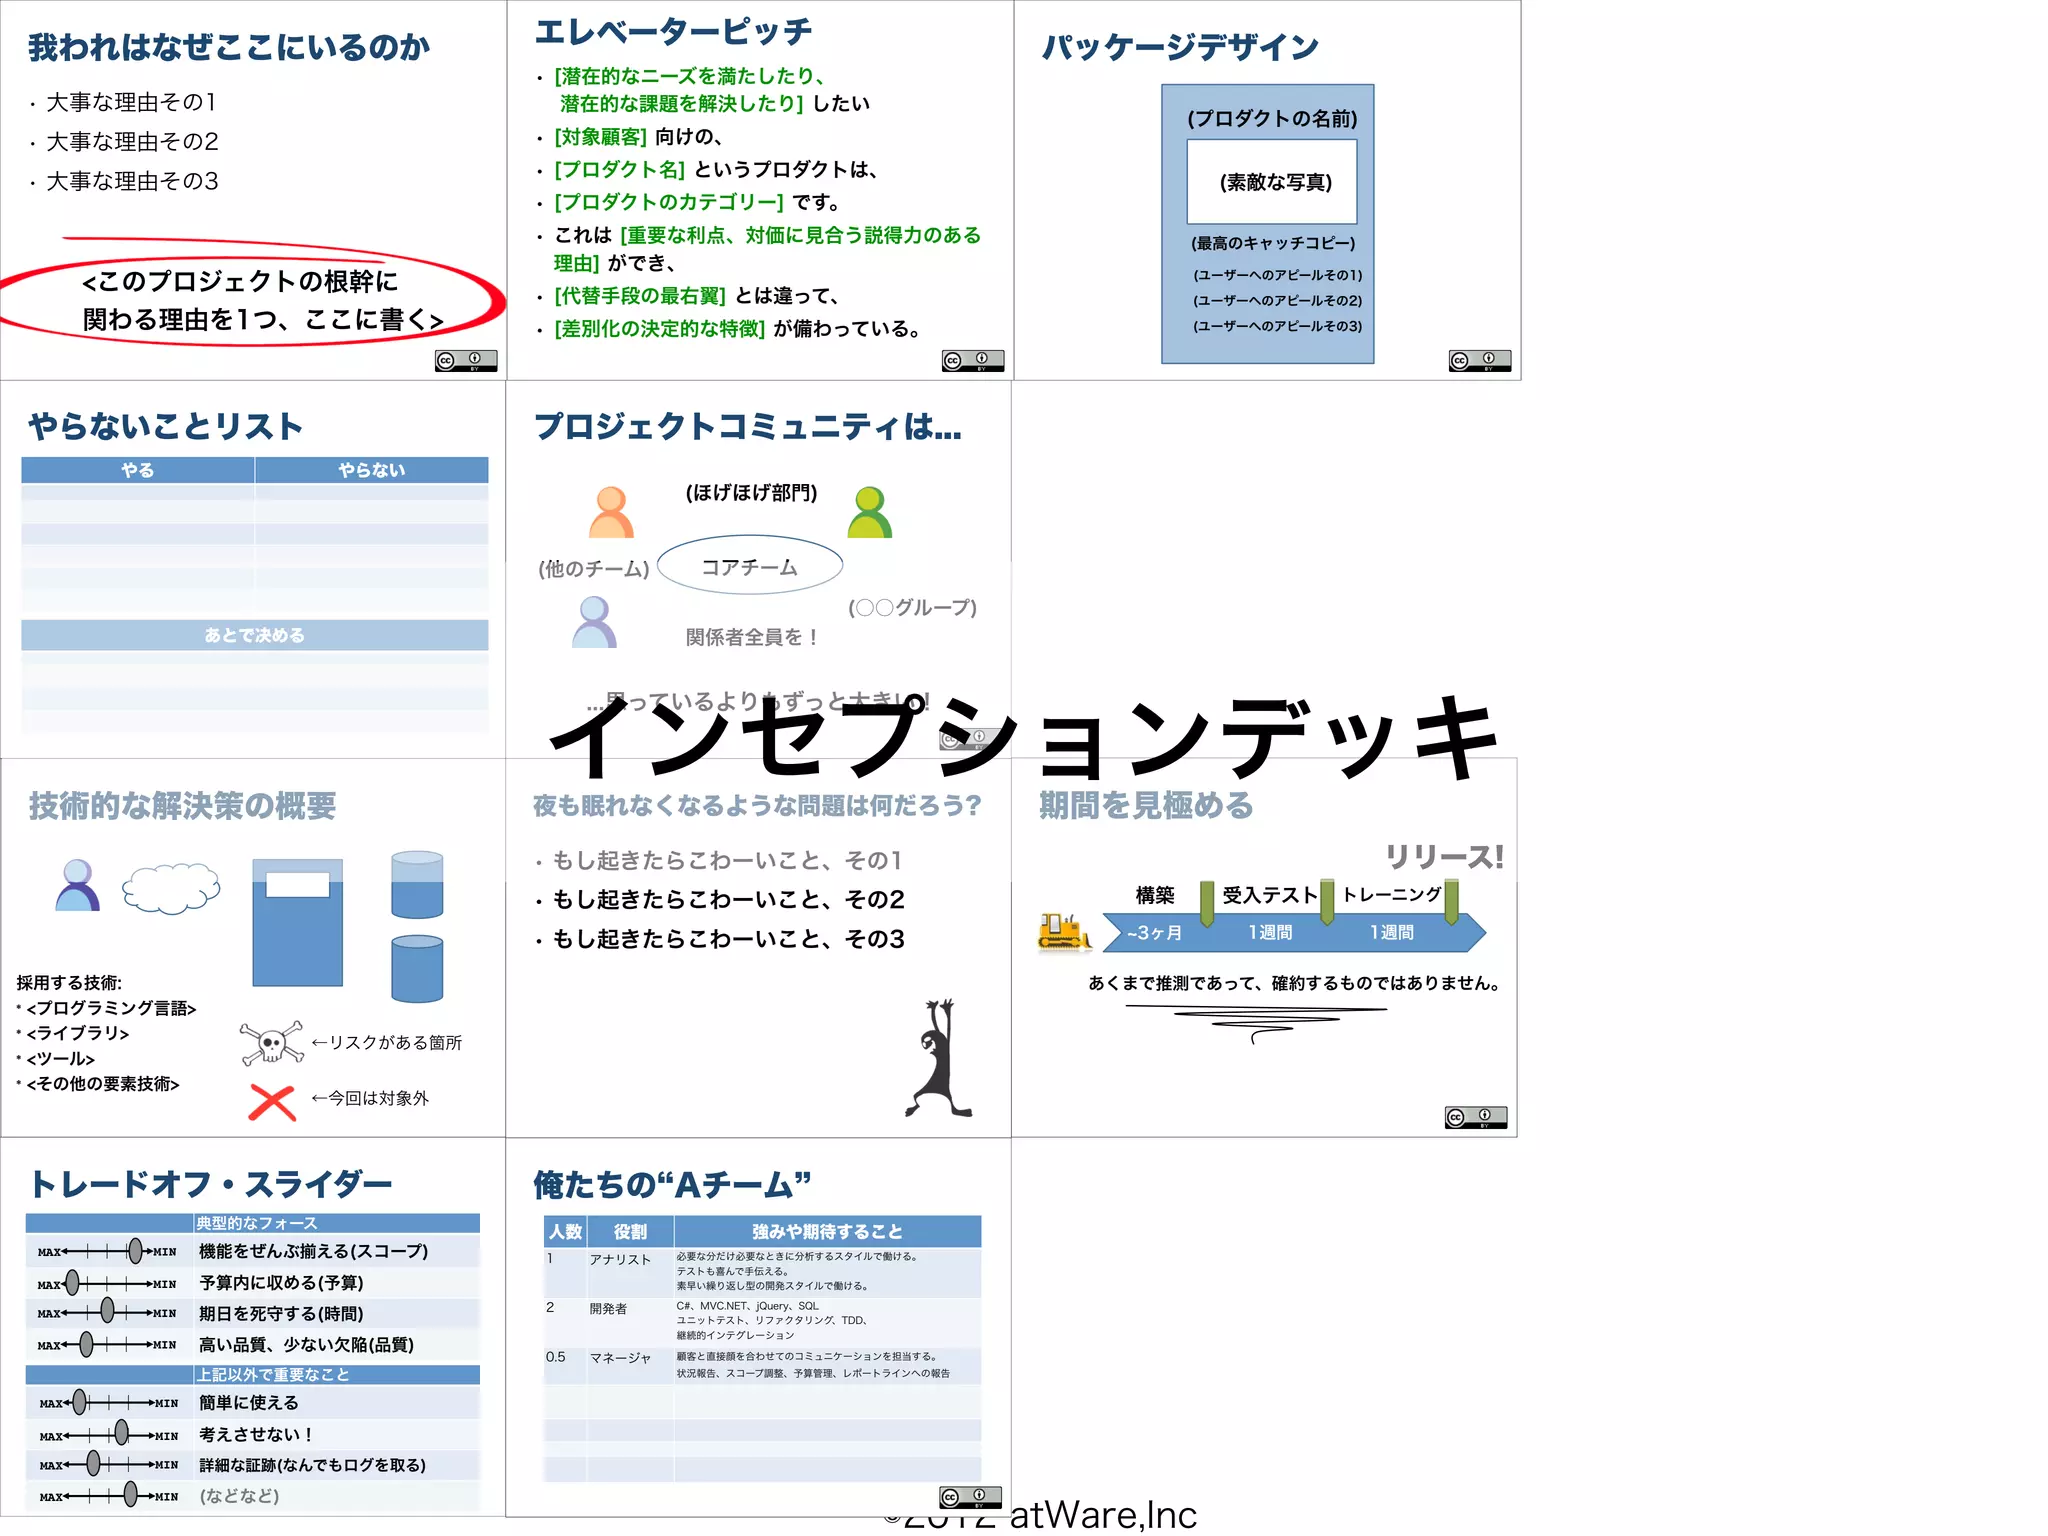Click the red X out-of-scope icon

tap(272, 1103)
